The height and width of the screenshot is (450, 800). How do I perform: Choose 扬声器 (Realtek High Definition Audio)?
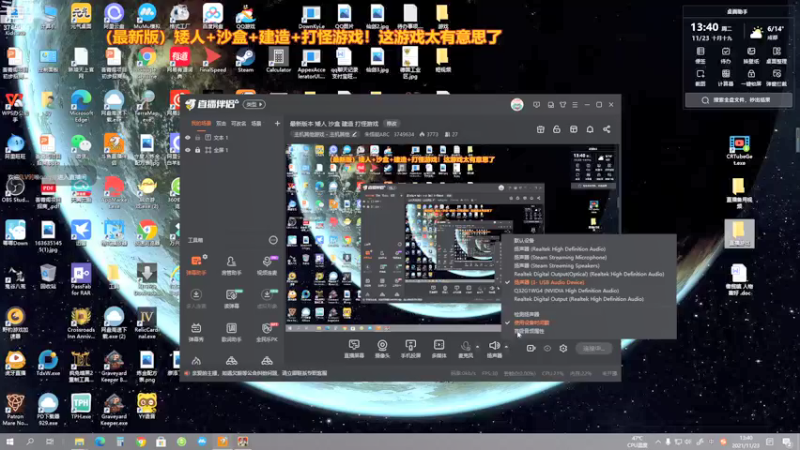click(x=560, y=249)
